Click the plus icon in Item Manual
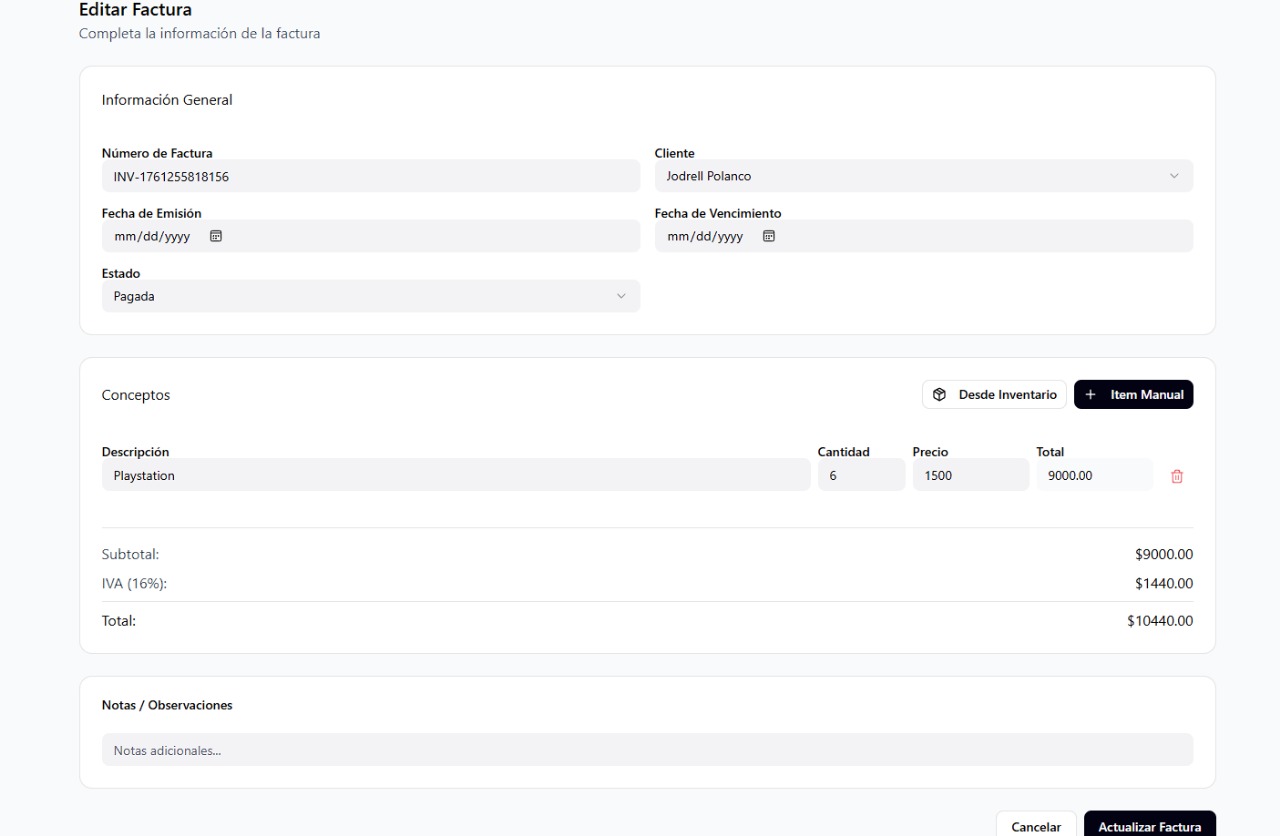Viewport: 1280px width, 836px height. 1090,395
